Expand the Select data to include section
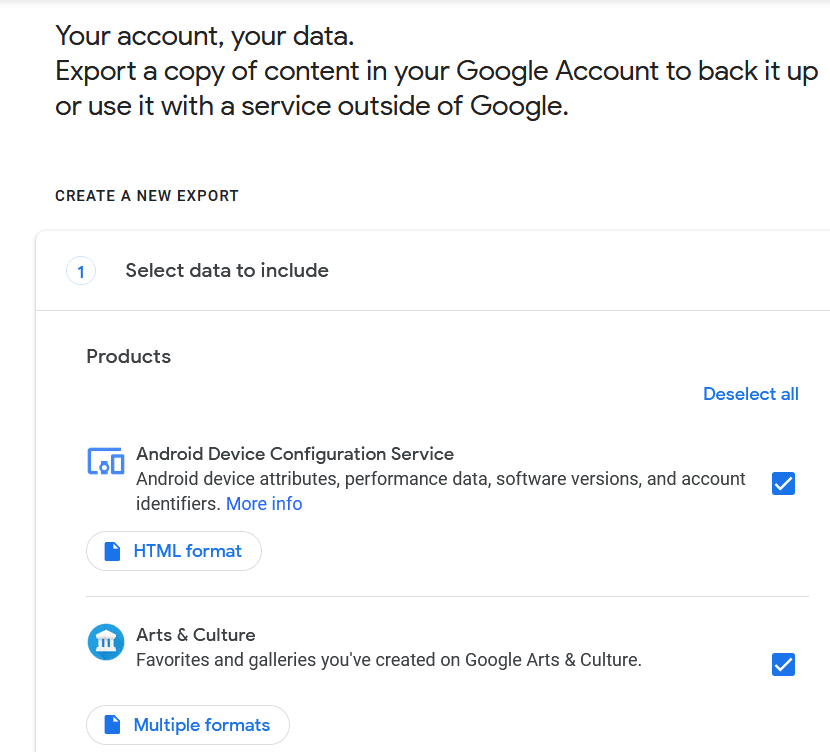830x752 pixels. [x=227, y=270]
